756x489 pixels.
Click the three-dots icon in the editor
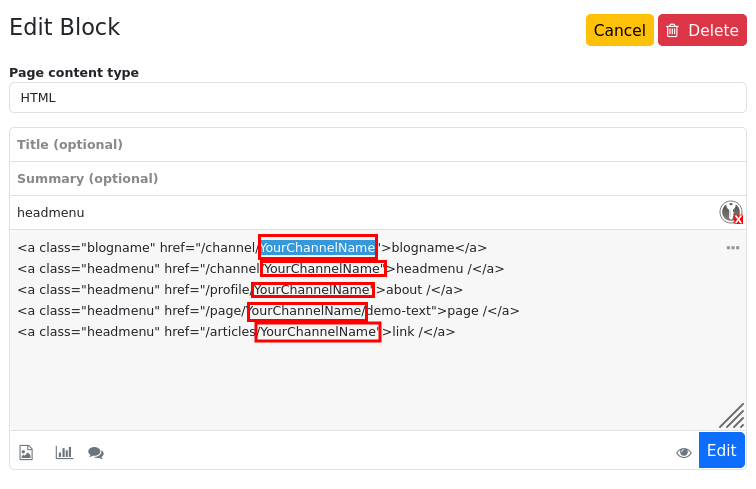point(733,247)
